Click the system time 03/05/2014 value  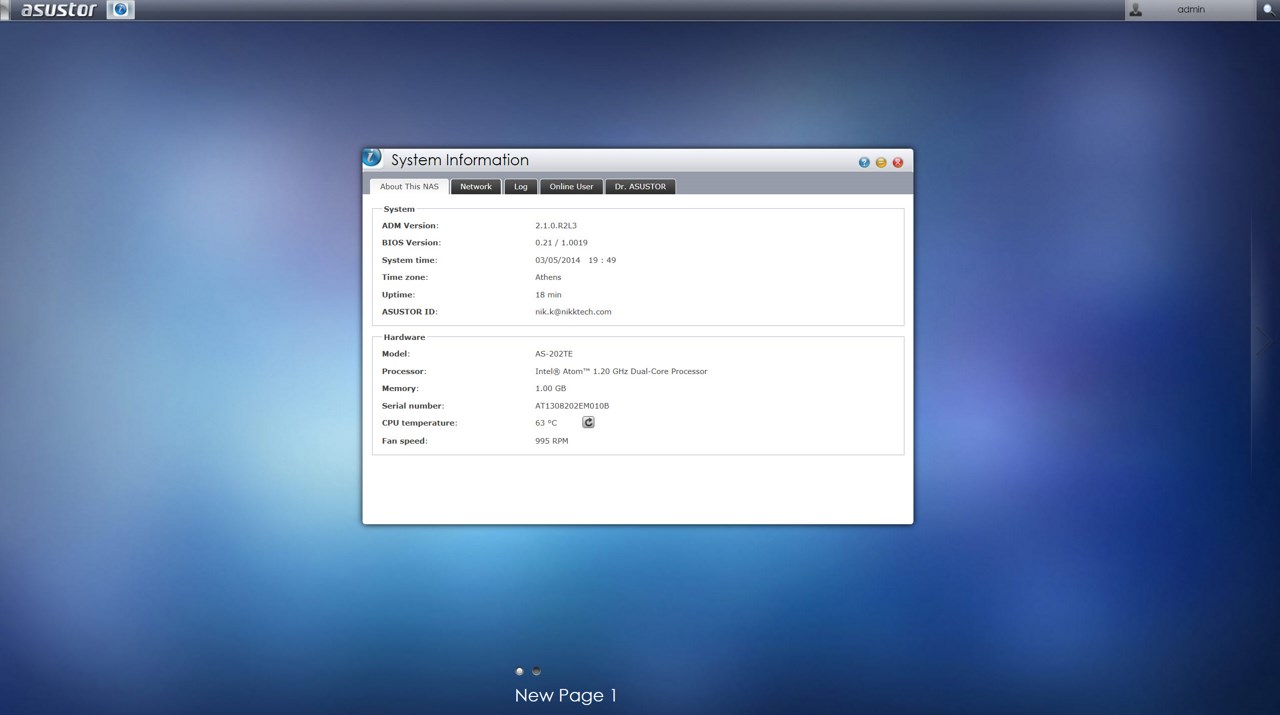click(x=576, y=260)
